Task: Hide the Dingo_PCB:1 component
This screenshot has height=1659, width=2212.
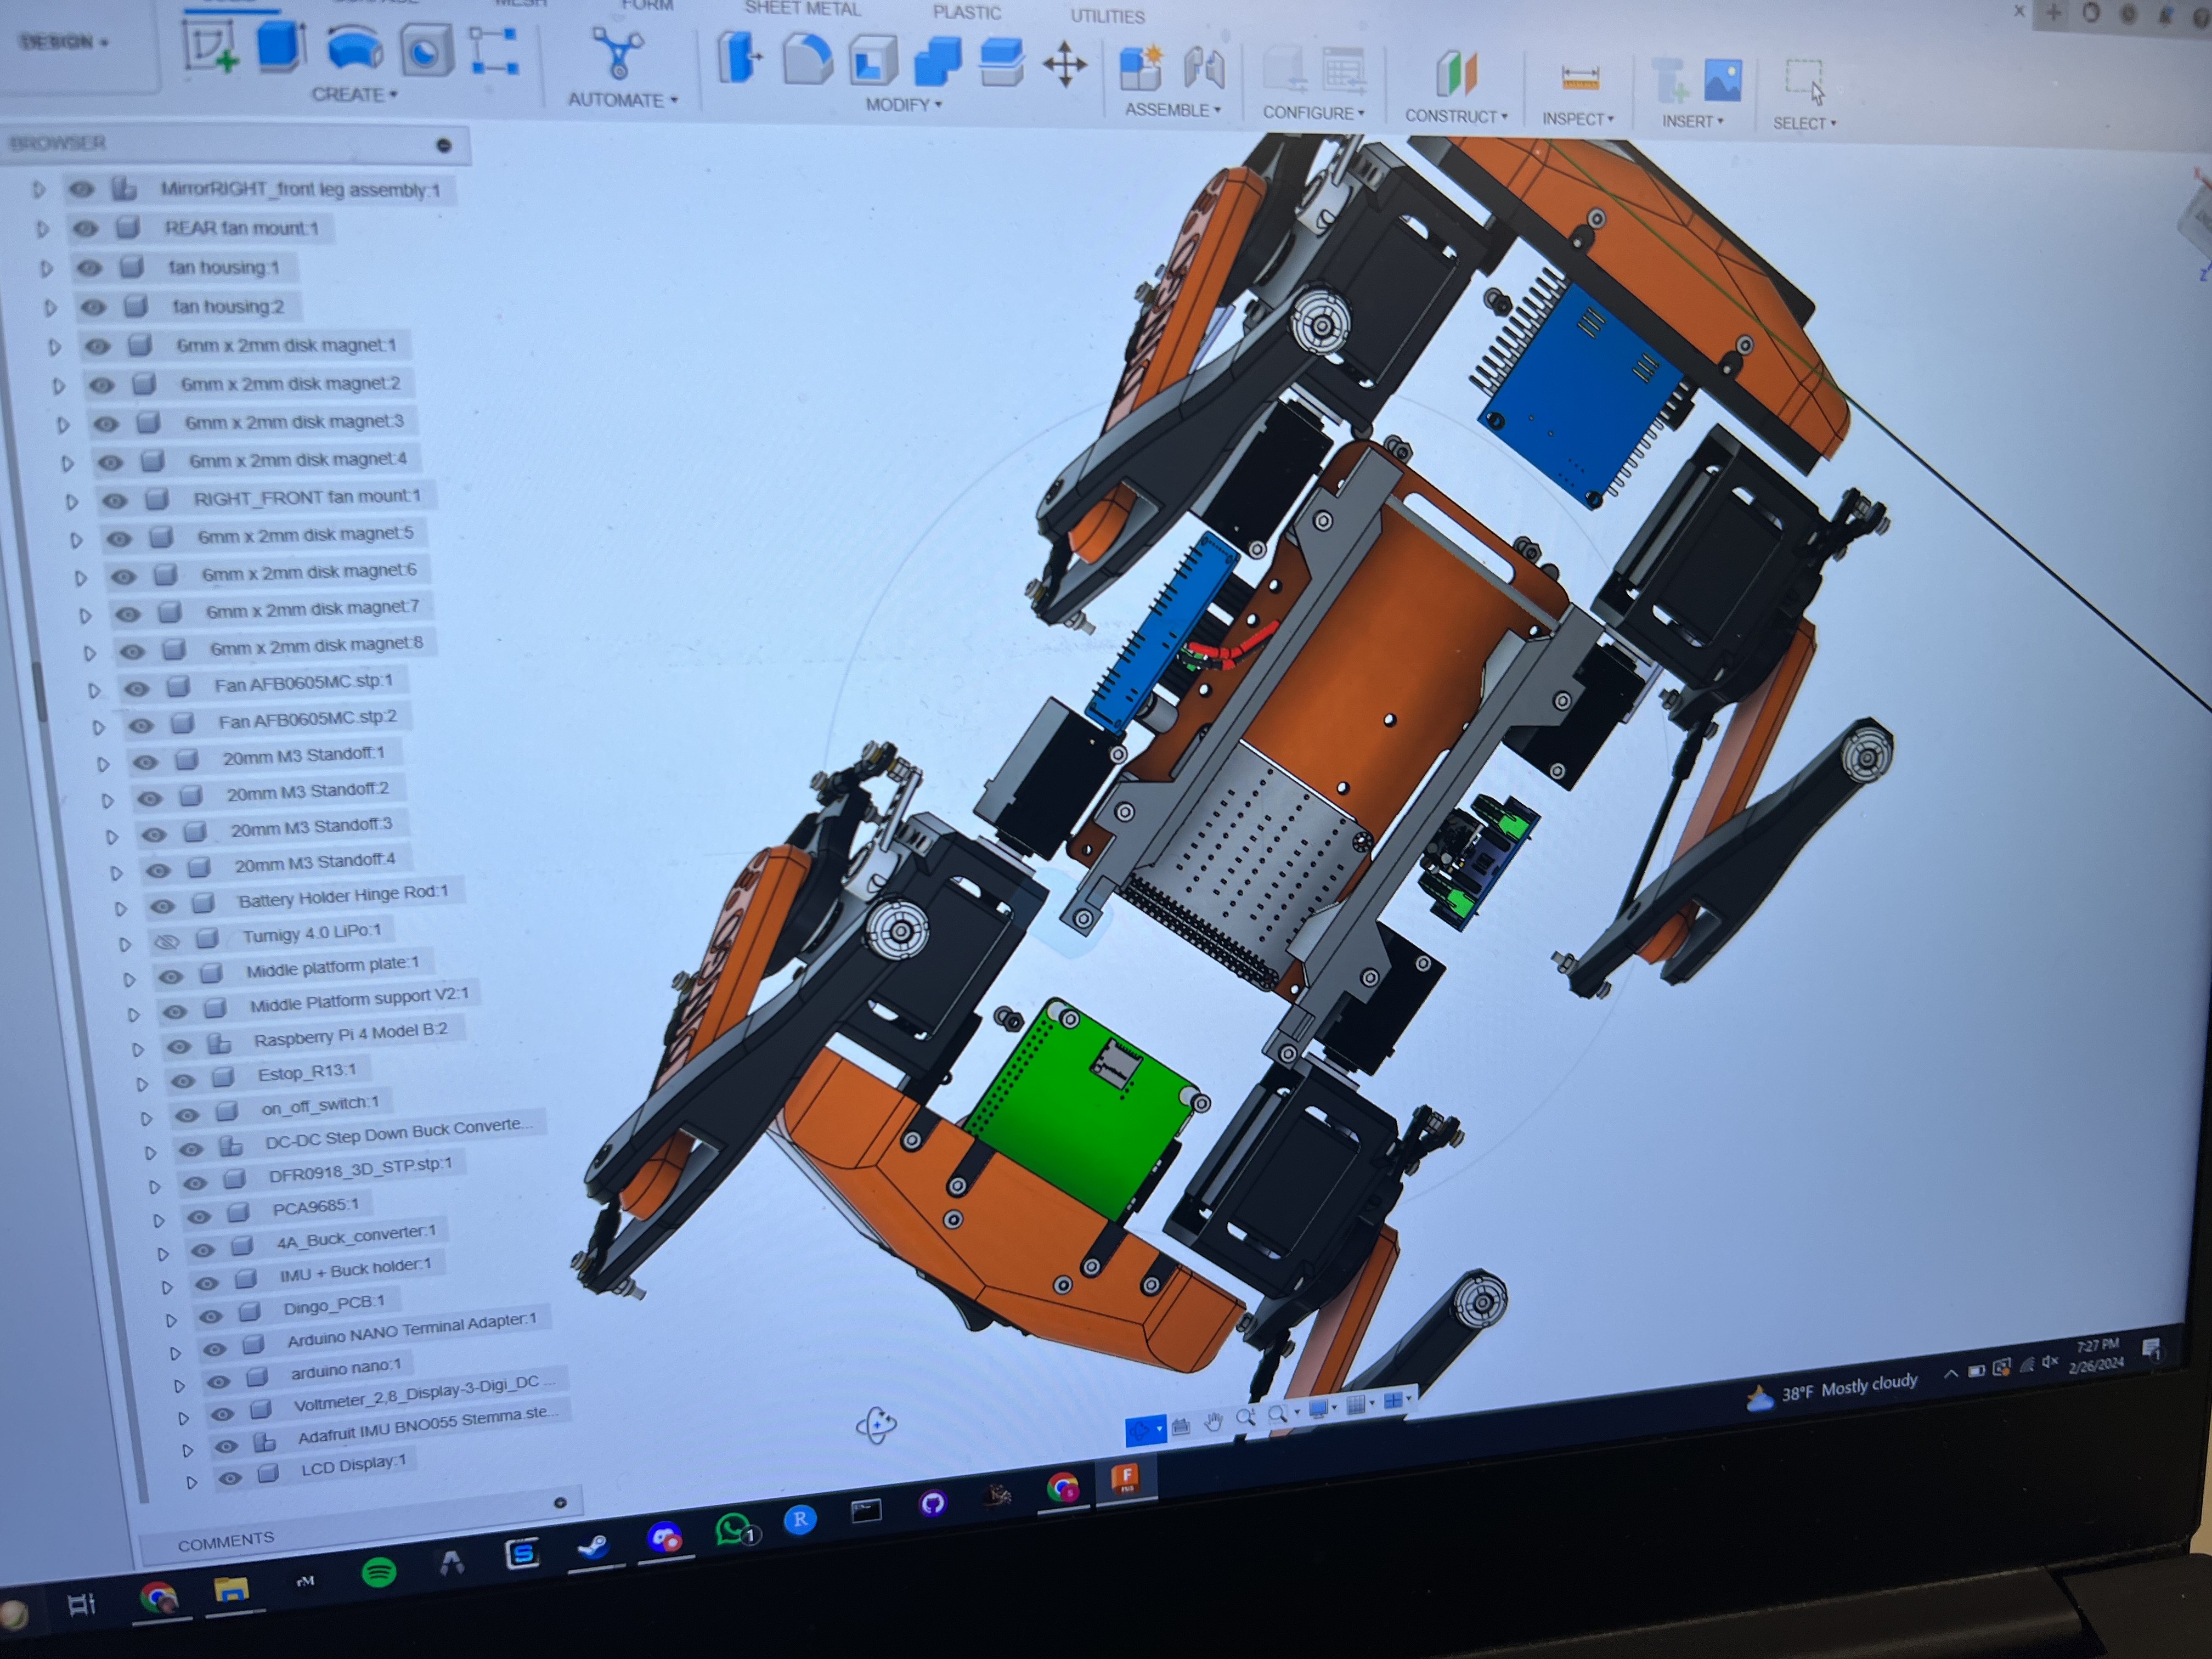Action: (x=211, y=1316)
